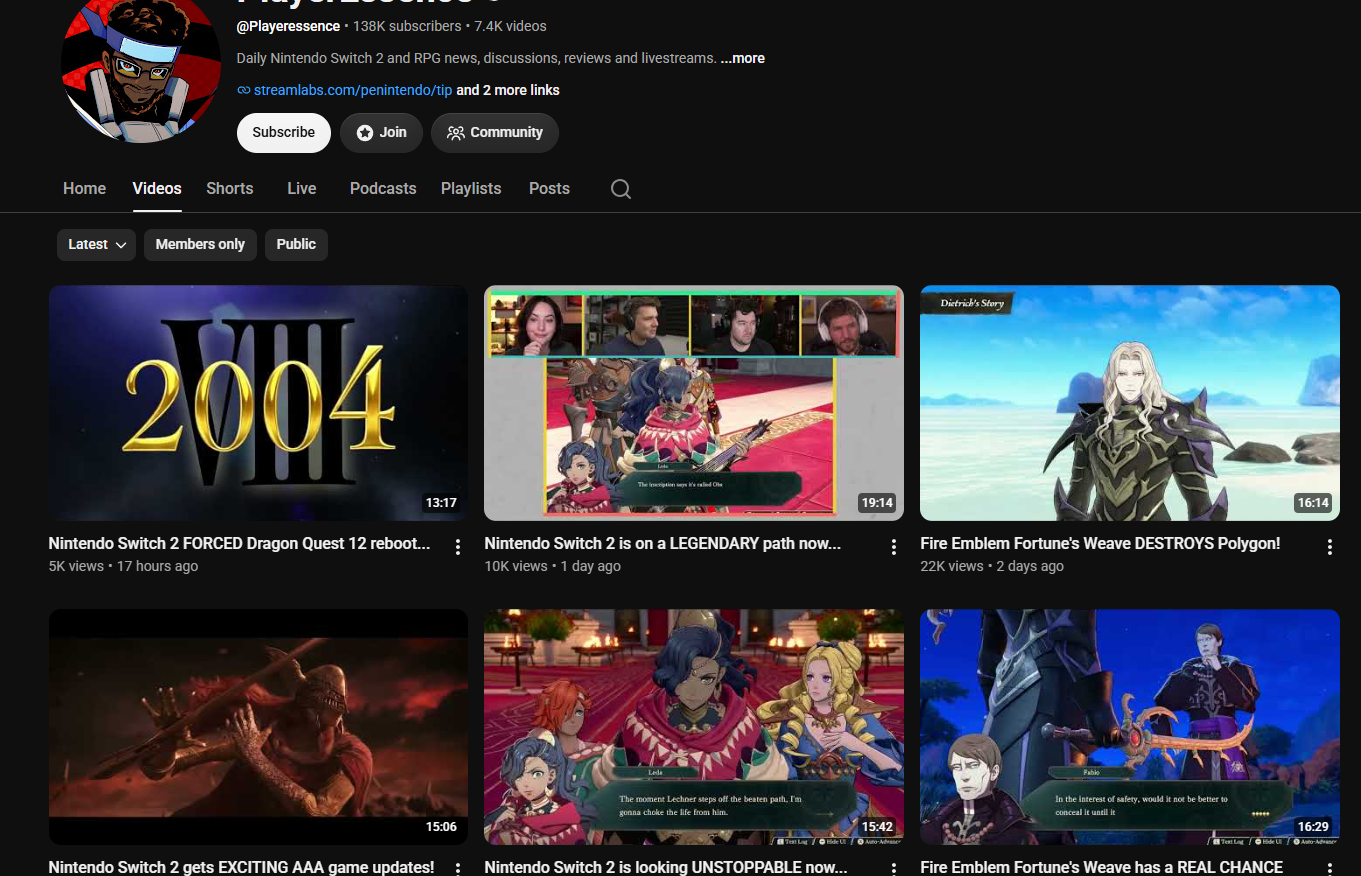Image resolution: width=1361 pixels, height=876 pixels.
Task: Open the thumbnail with four webcam streamers
Action: point(694,403)
